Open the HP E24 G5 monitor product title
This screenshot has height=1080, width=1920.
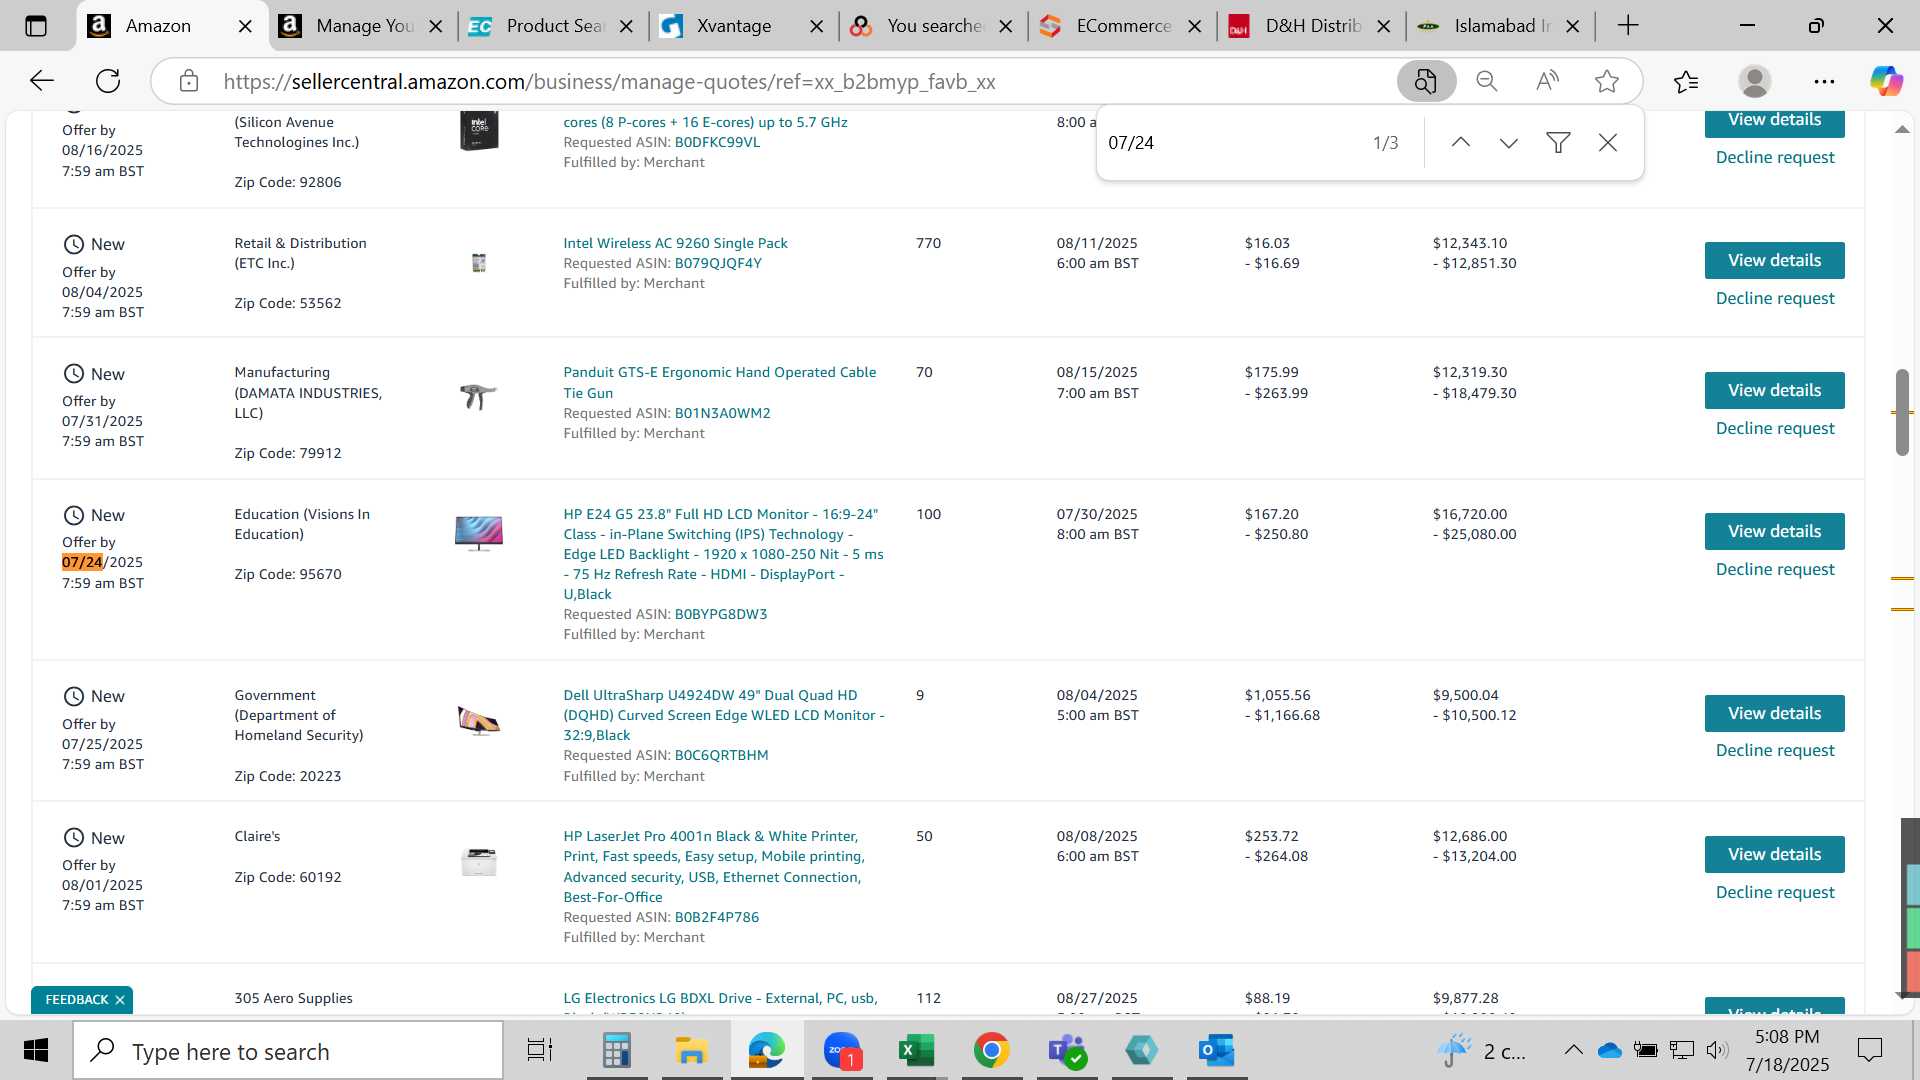pyautogui.click(x=723, y=554)
